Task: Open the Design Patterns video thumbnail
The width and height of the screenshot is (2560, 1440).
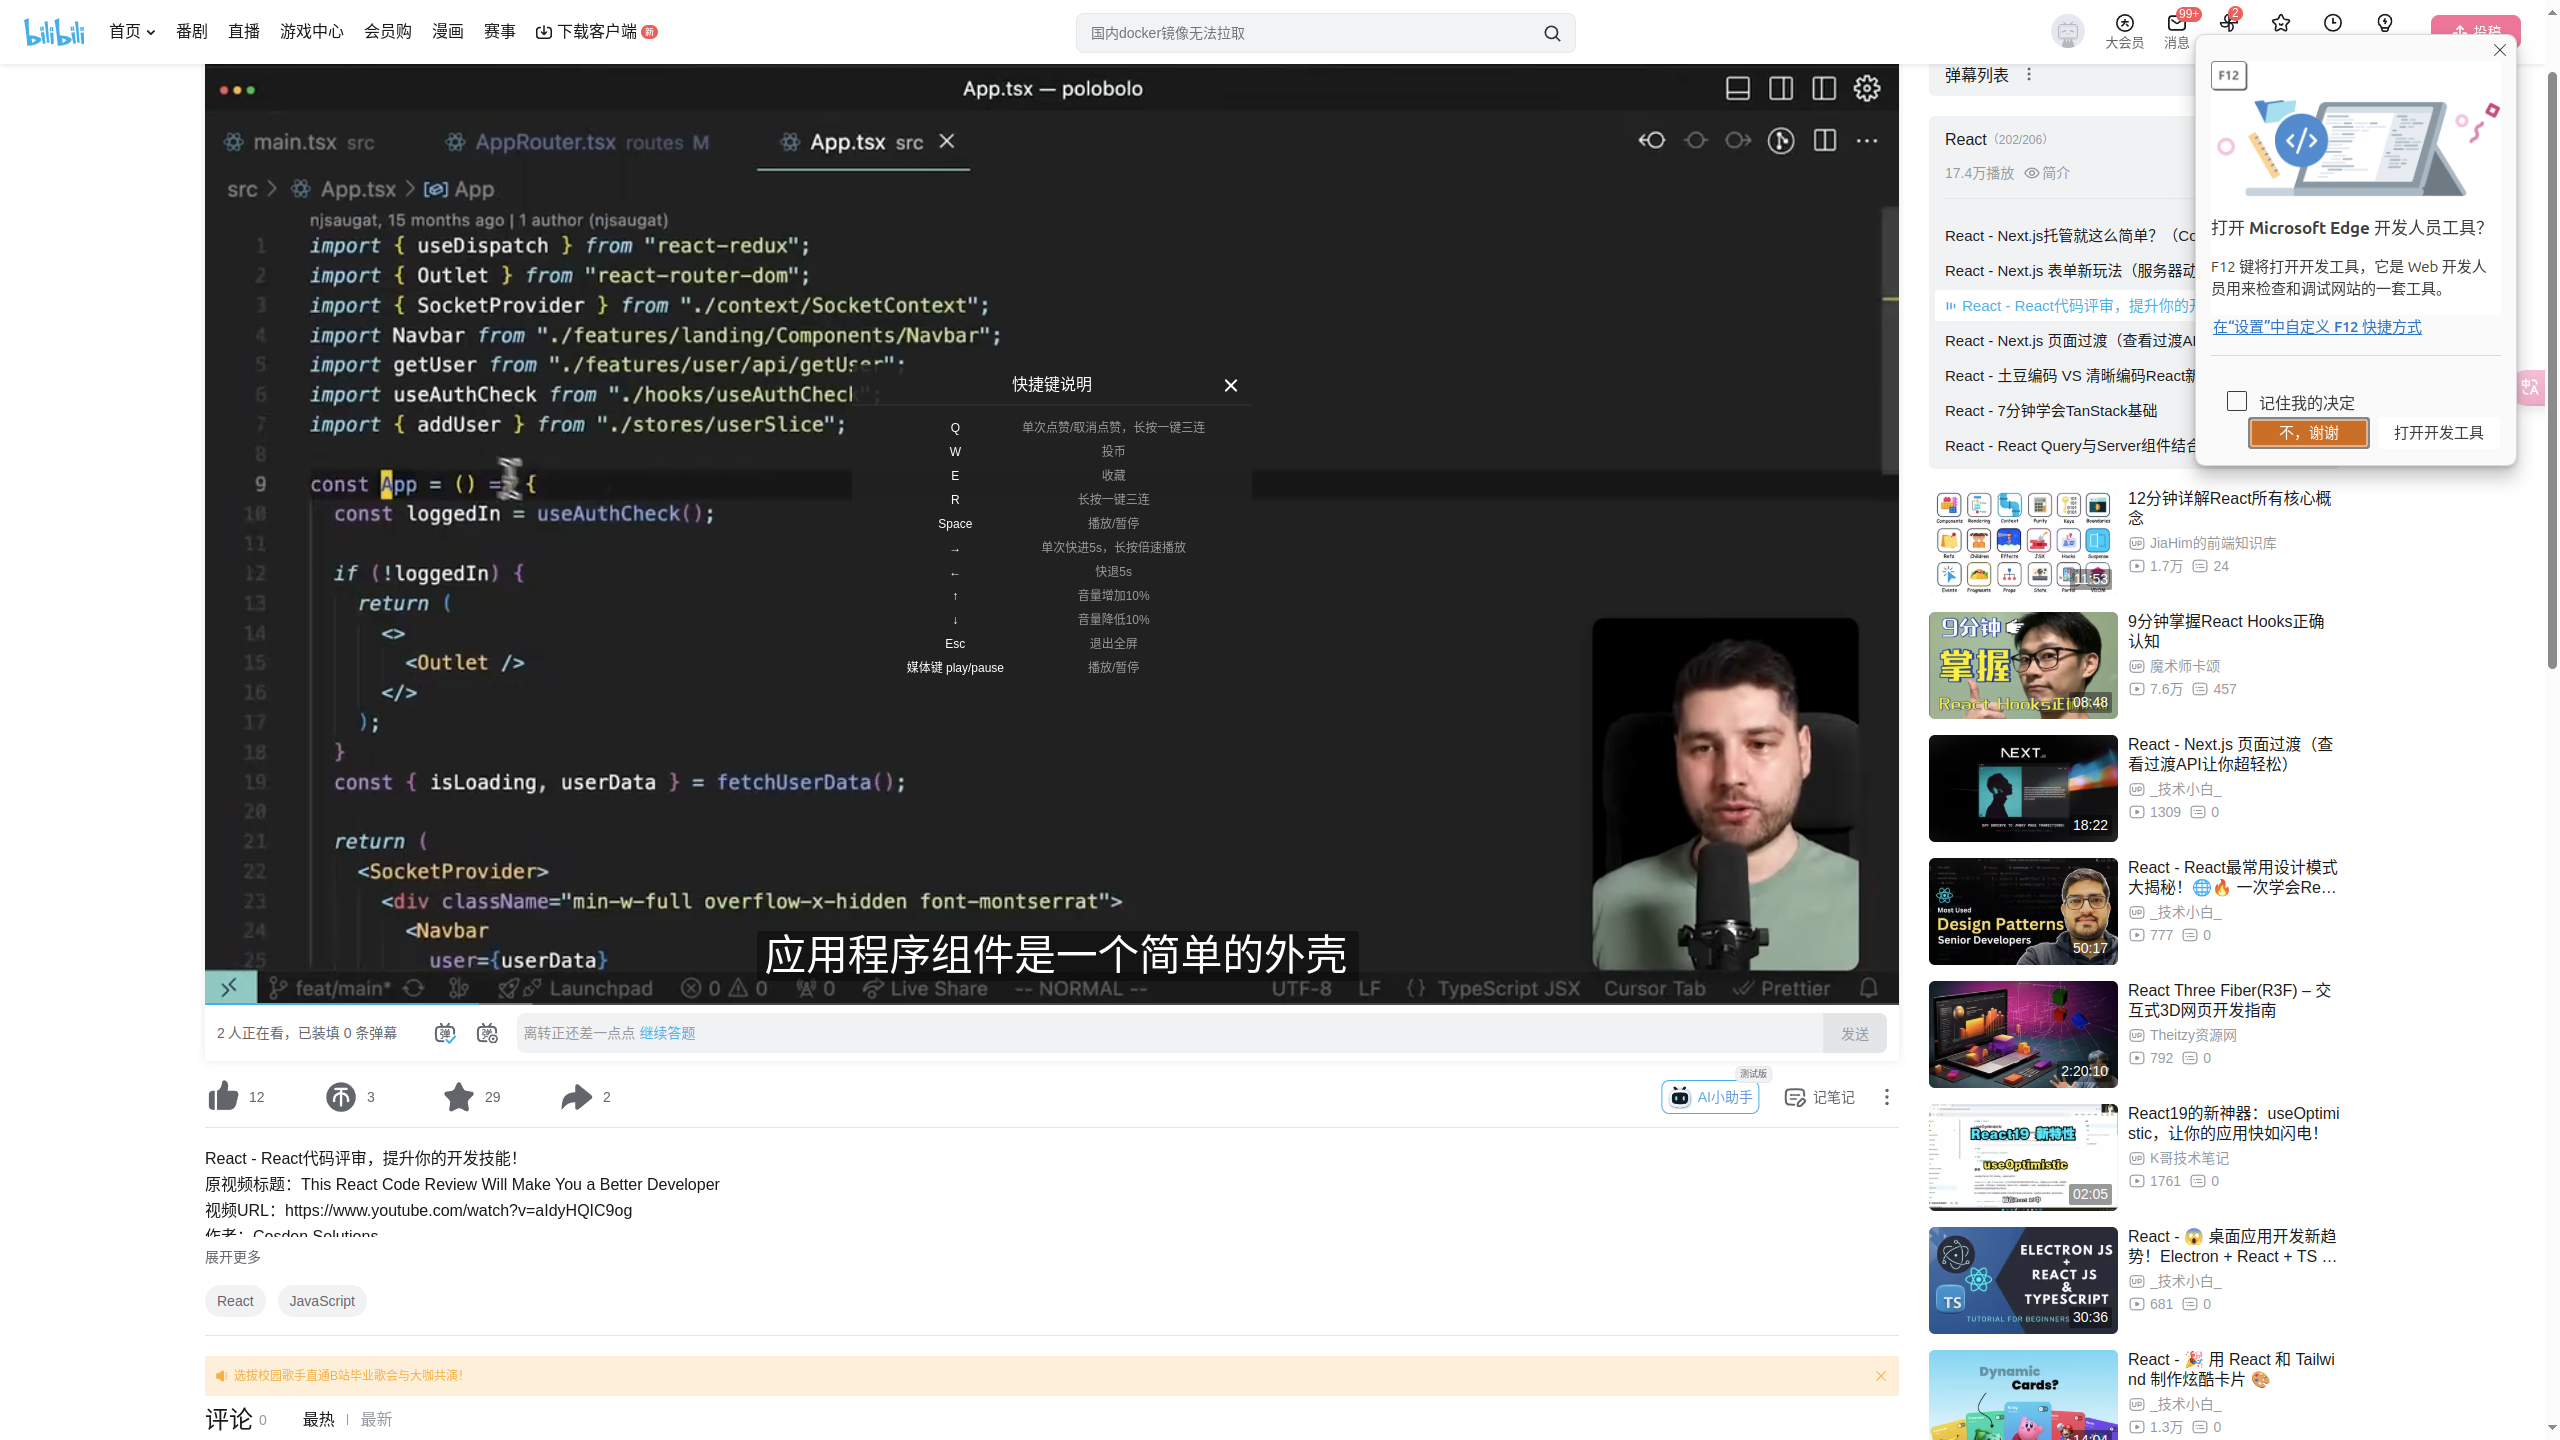Action: point(2023,911)
